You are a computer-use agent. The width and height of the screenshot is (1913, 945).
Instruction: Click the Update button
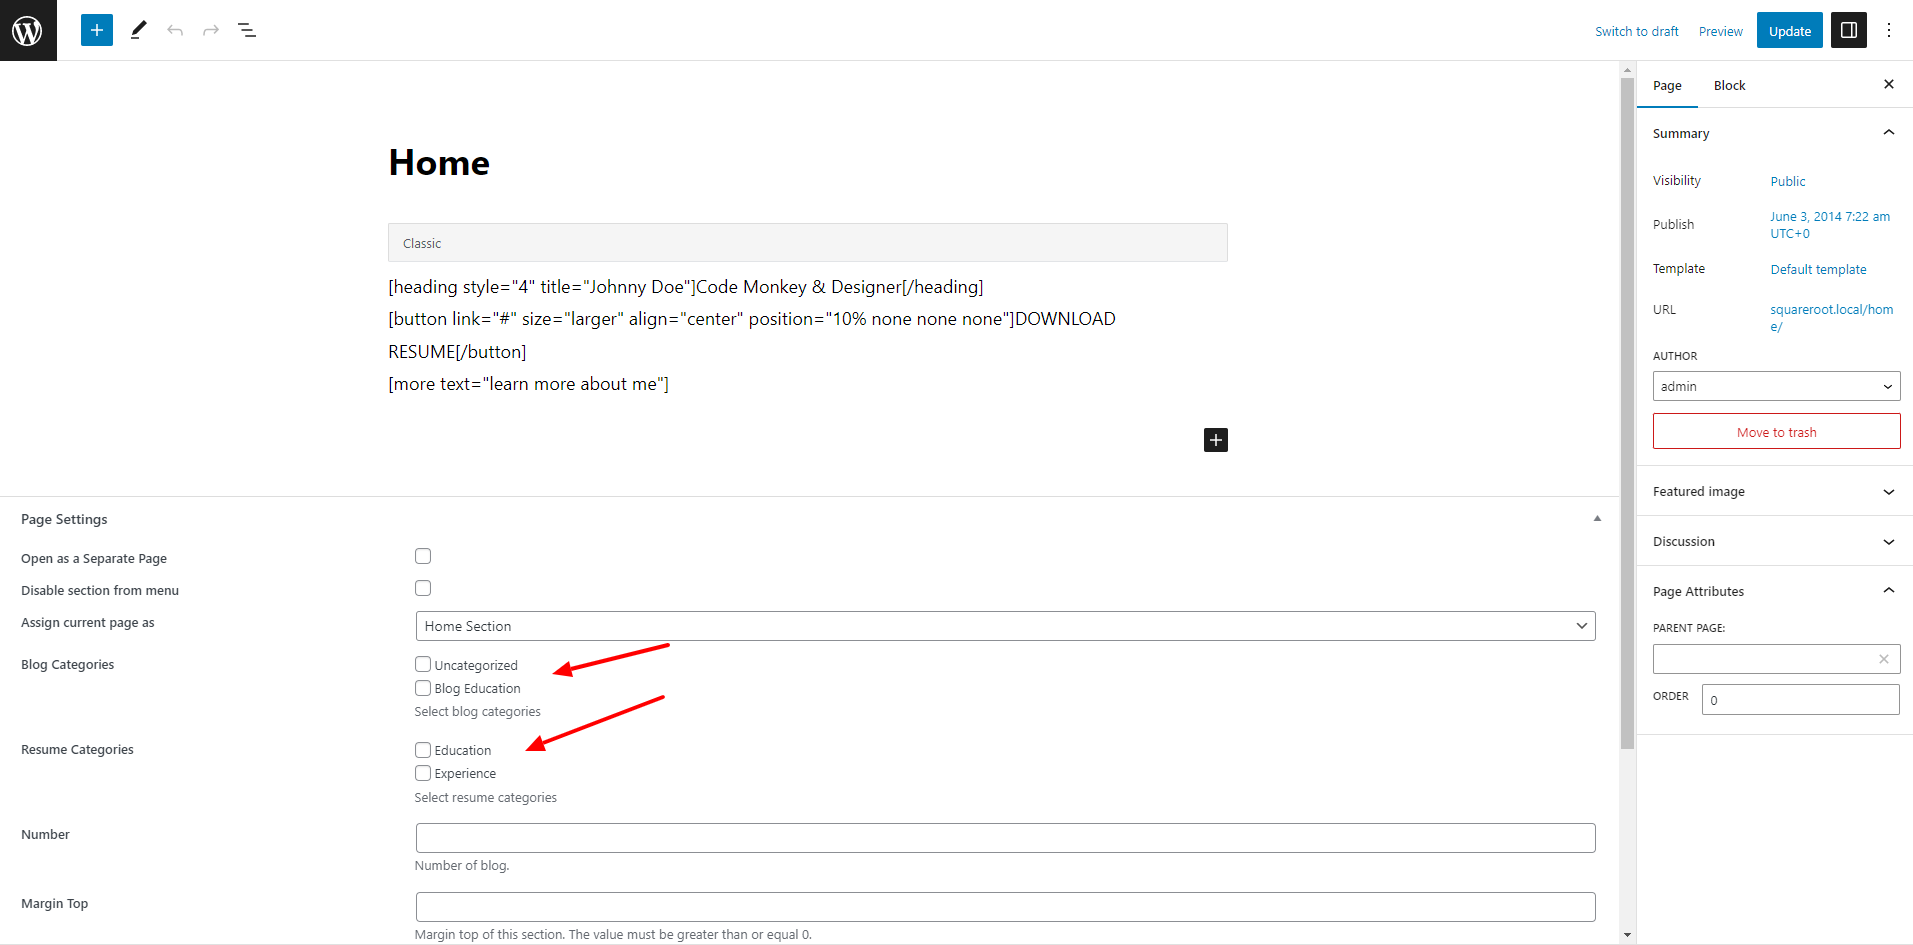[1790, 31]
